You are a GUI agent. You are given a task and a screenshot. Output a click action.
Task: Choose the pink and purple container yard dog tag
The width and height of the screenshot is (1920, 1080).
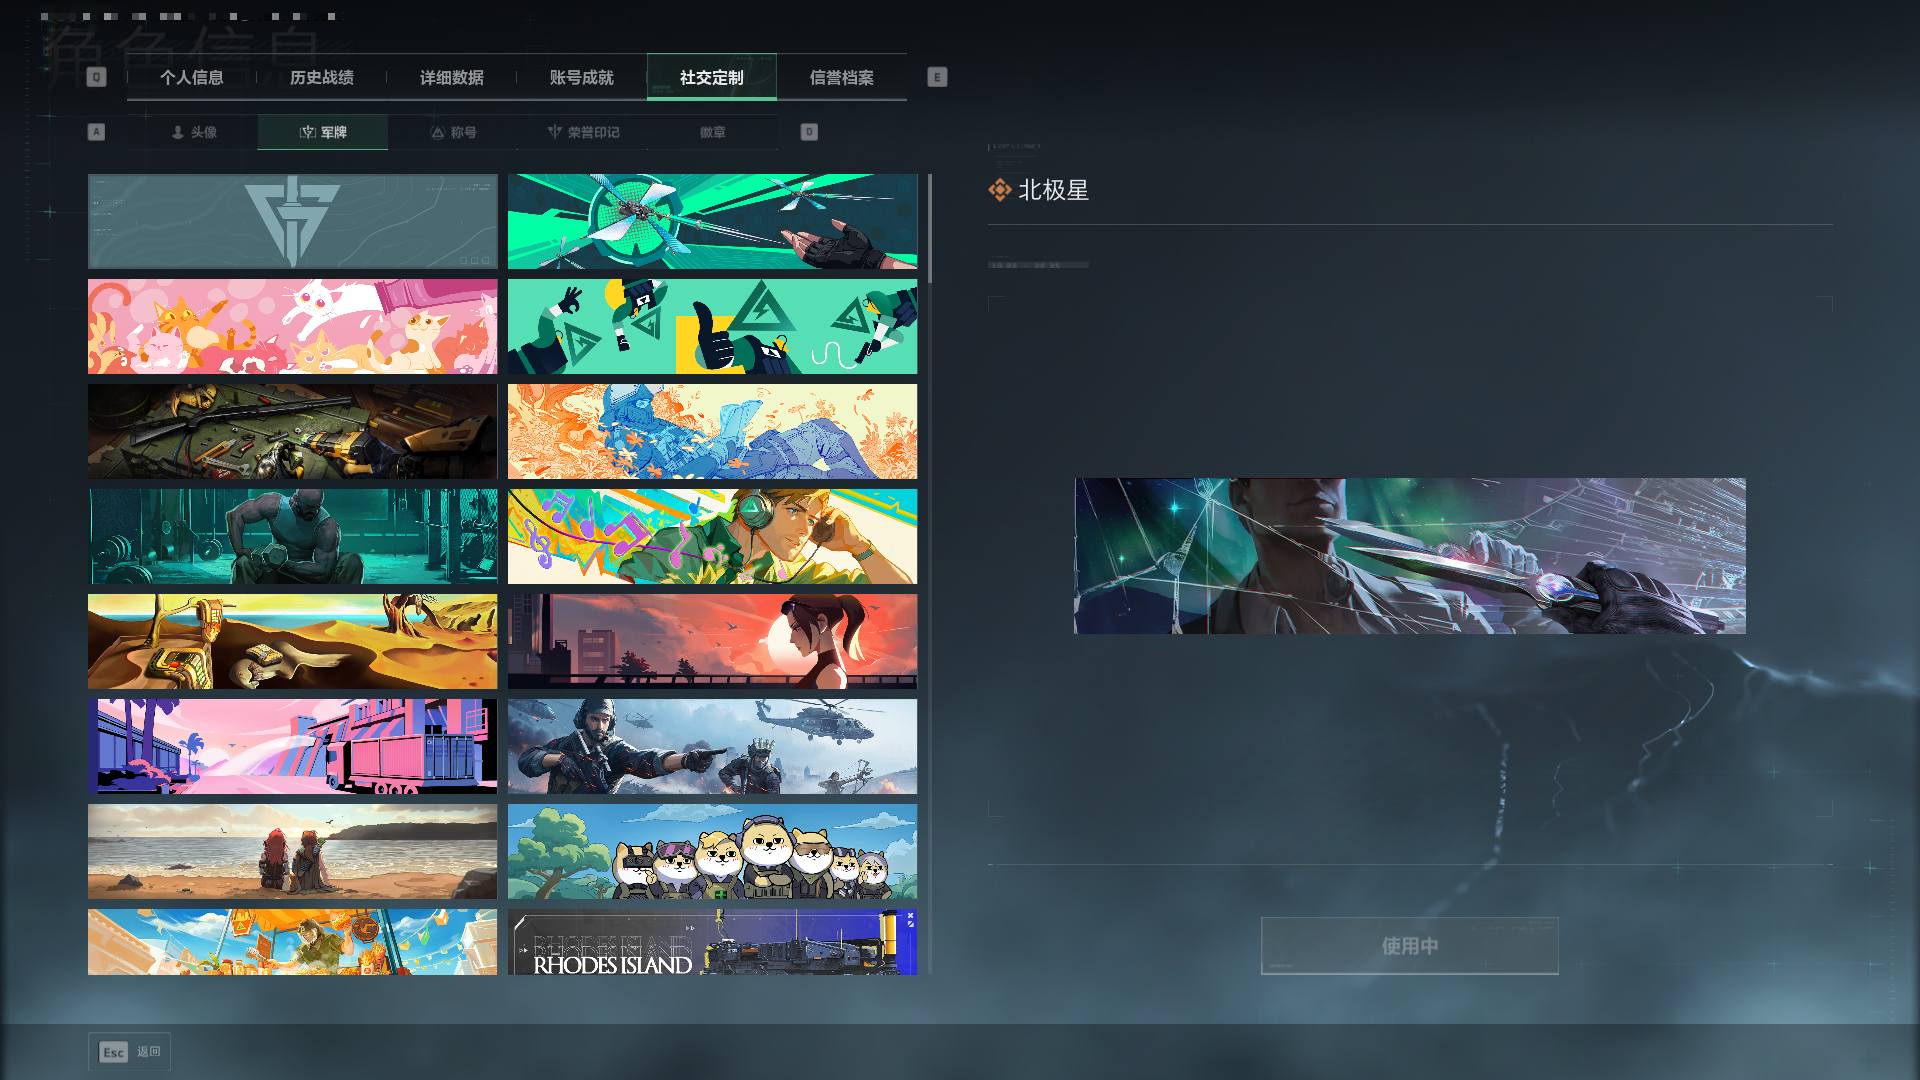[x=292, y=747]
